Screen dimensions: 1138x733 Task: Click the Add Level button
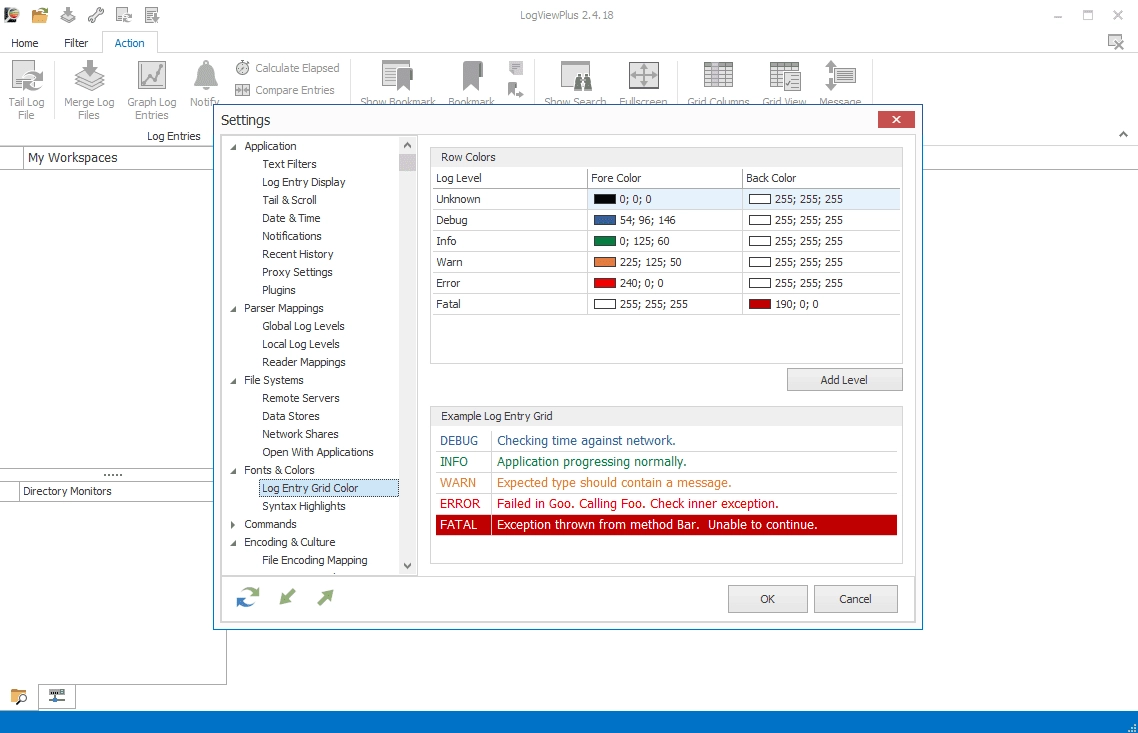(x=844, y=380)
